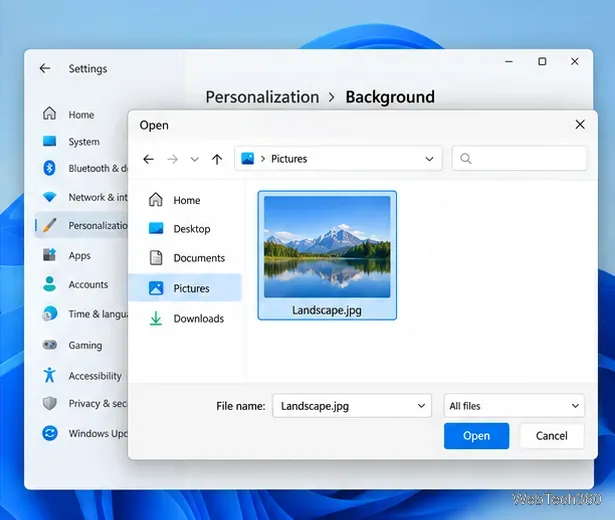Select the Pictures folder icon in address bar
615x520 pixels.
coord(247,159)
